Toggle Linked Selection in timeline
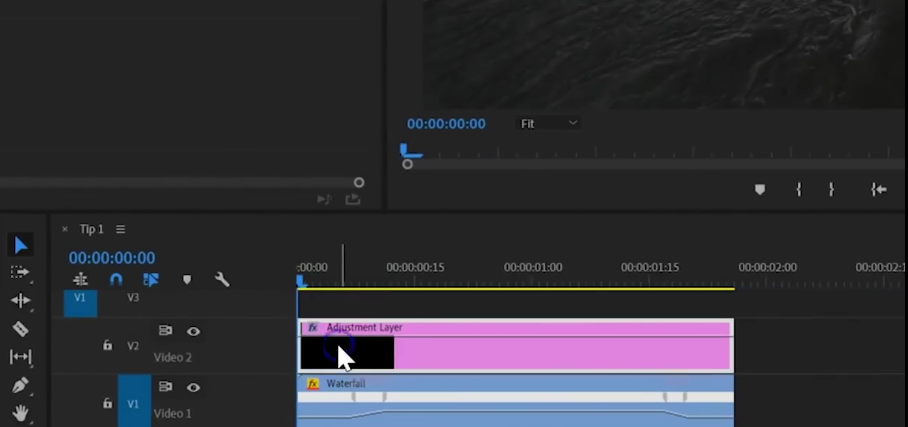This screenshot has width=908, height=427. [x=151, y=280]
